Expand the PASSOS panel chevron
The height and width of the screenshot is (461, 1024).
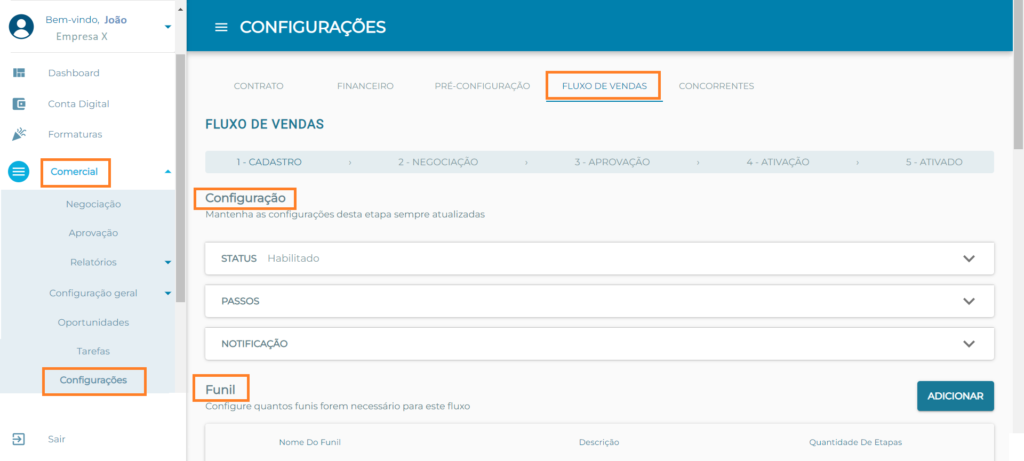[x=968, y=301]
